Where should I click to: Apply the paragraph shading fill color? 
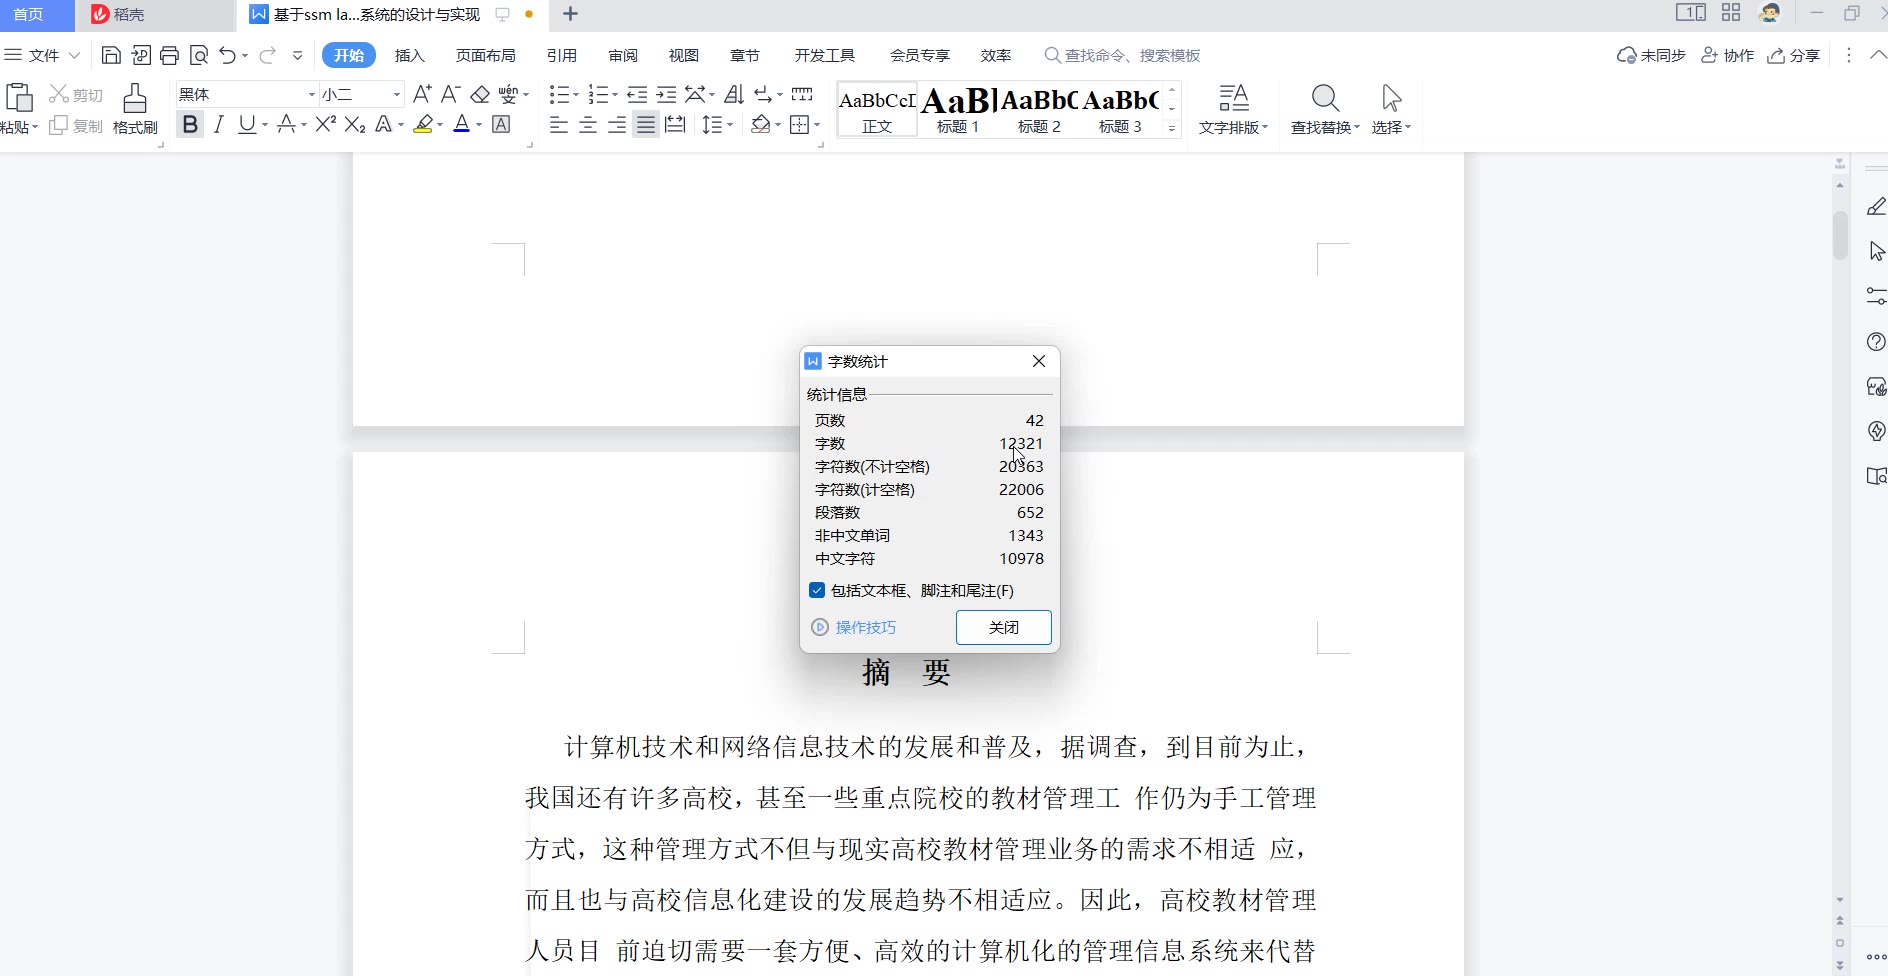point(760,125)
